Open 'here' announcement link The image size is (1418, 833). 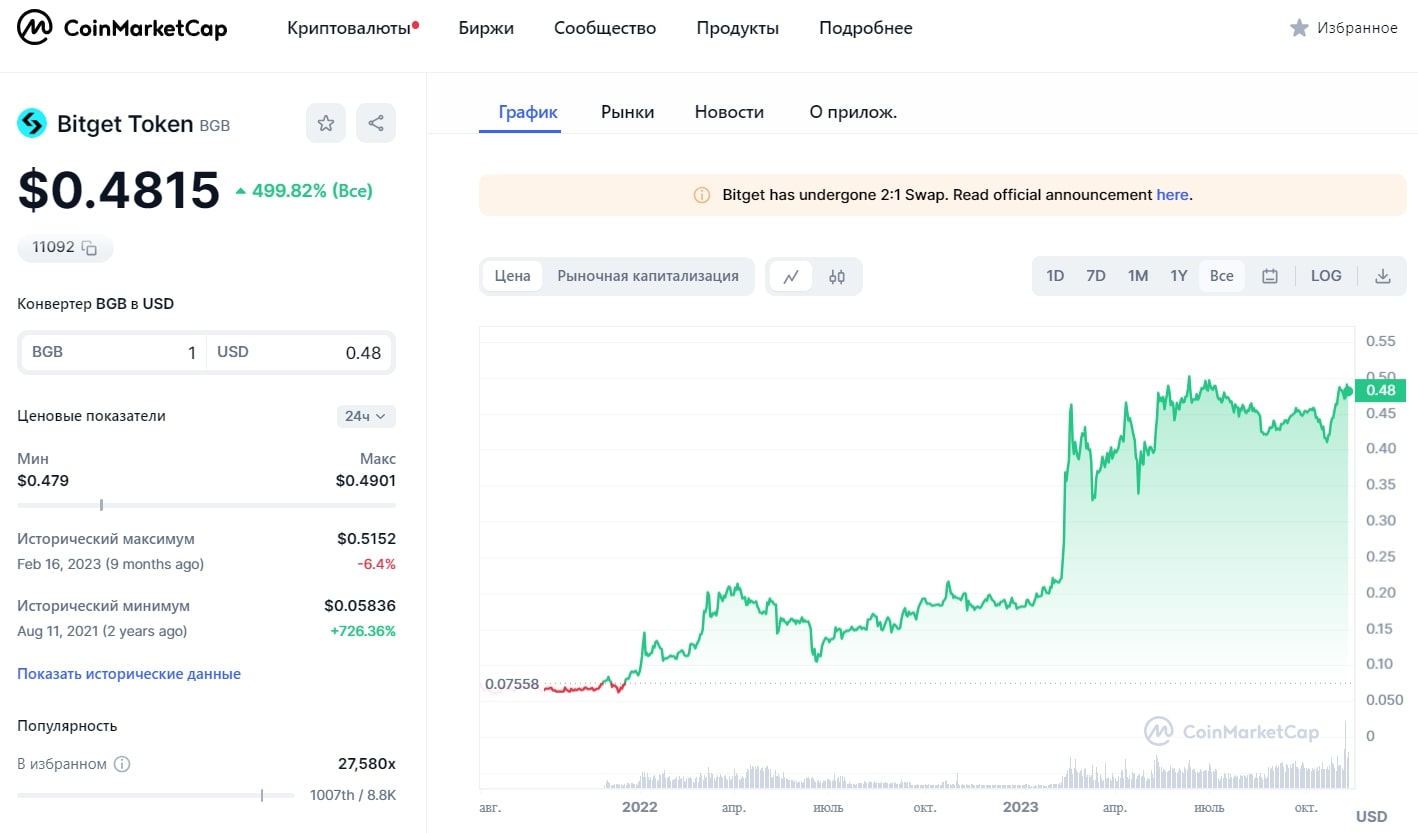(1172, 195)
